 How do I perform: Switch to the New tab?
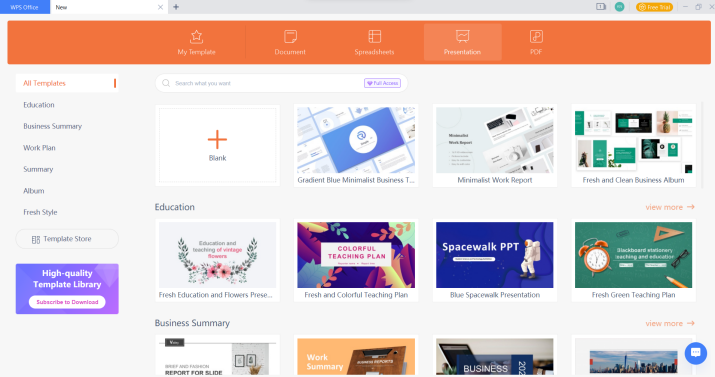(109, 7)
